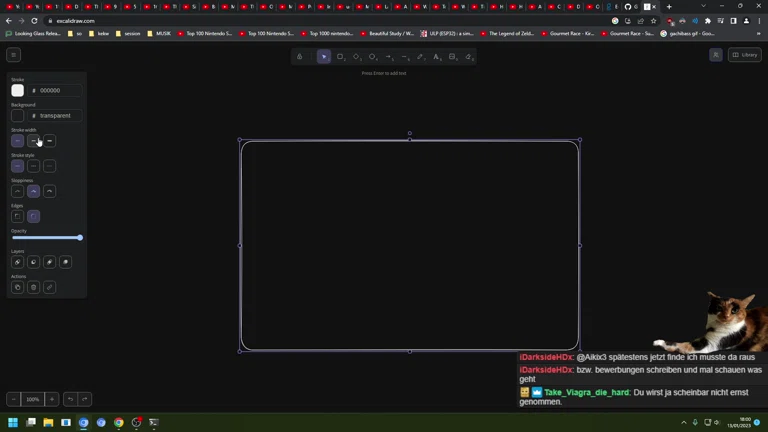Send selected shape to back
Viewport: 768px width, 432px height.
tap(18, 262)
